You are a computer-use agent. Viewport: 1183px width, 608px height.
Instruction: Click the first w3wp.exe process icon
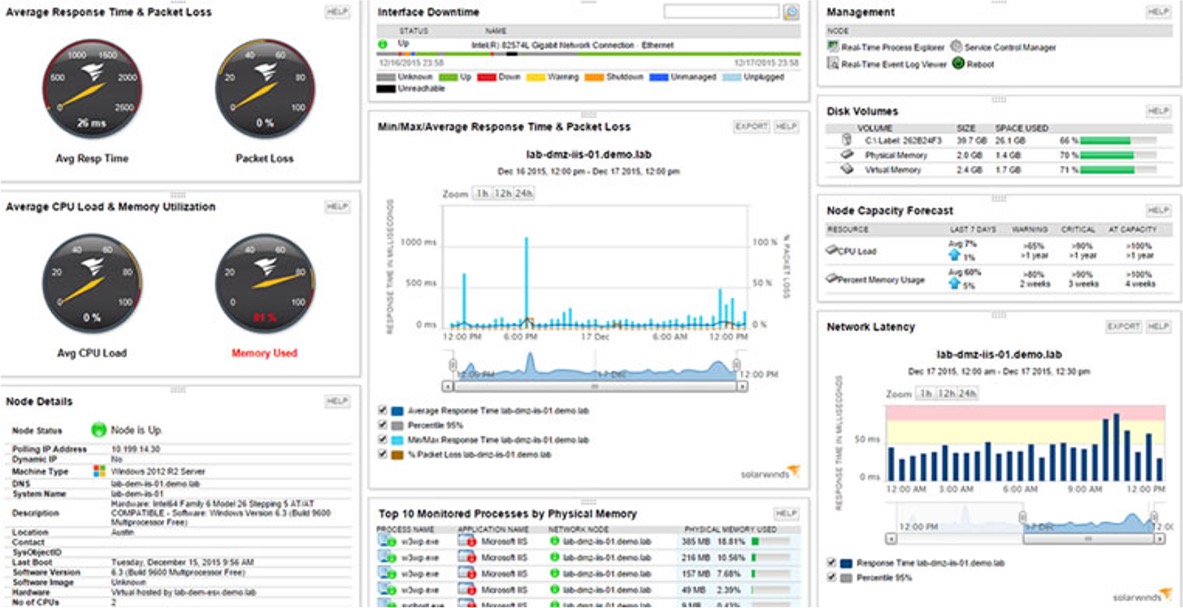(387, 541)
